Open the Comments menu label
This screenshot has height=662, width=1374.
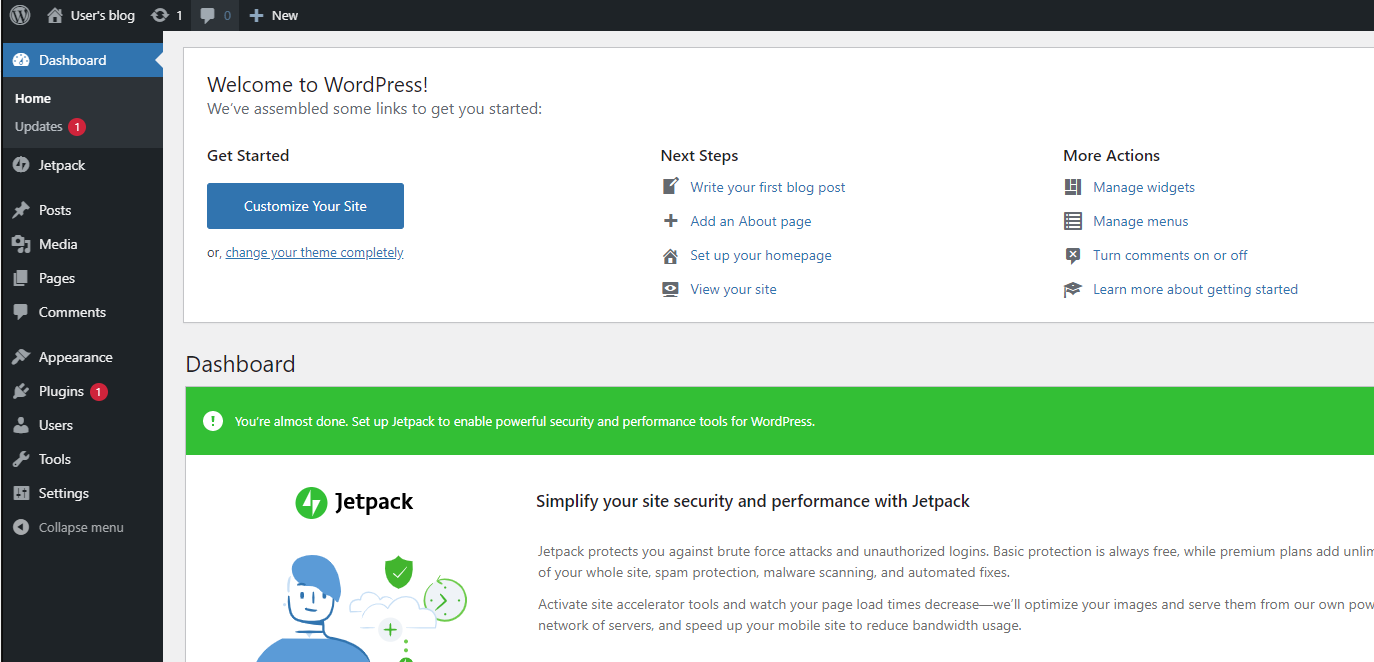click(x=72, y=312)
